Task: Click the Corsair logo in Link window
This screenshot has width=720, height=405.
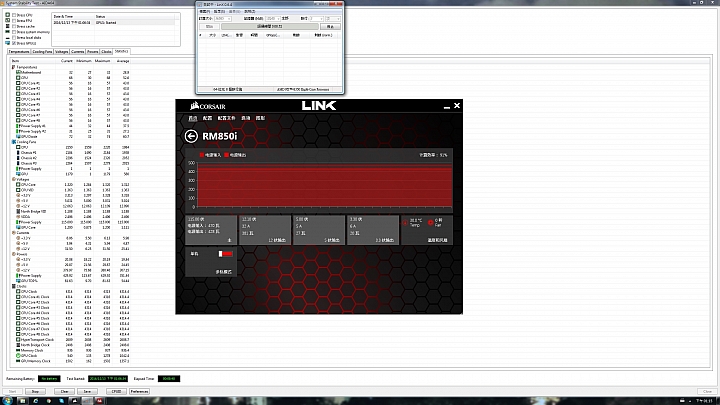Action: [x=208, y=106]
